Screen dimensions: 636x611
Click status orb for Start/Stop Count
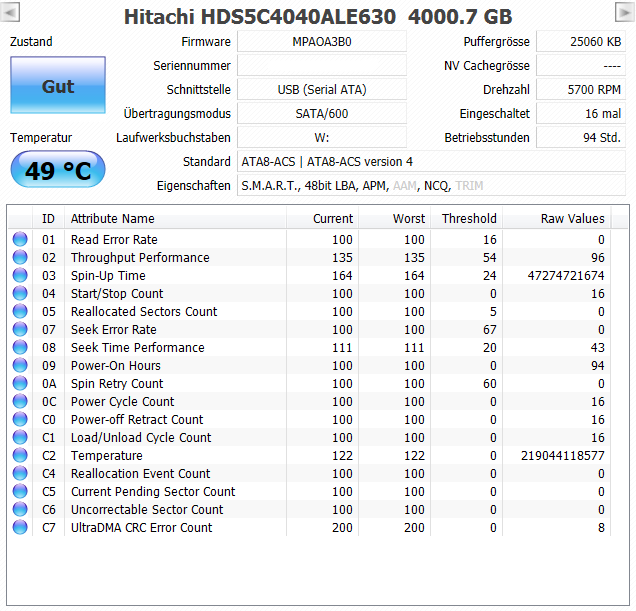pyautogui.click(x=20, y=293)
